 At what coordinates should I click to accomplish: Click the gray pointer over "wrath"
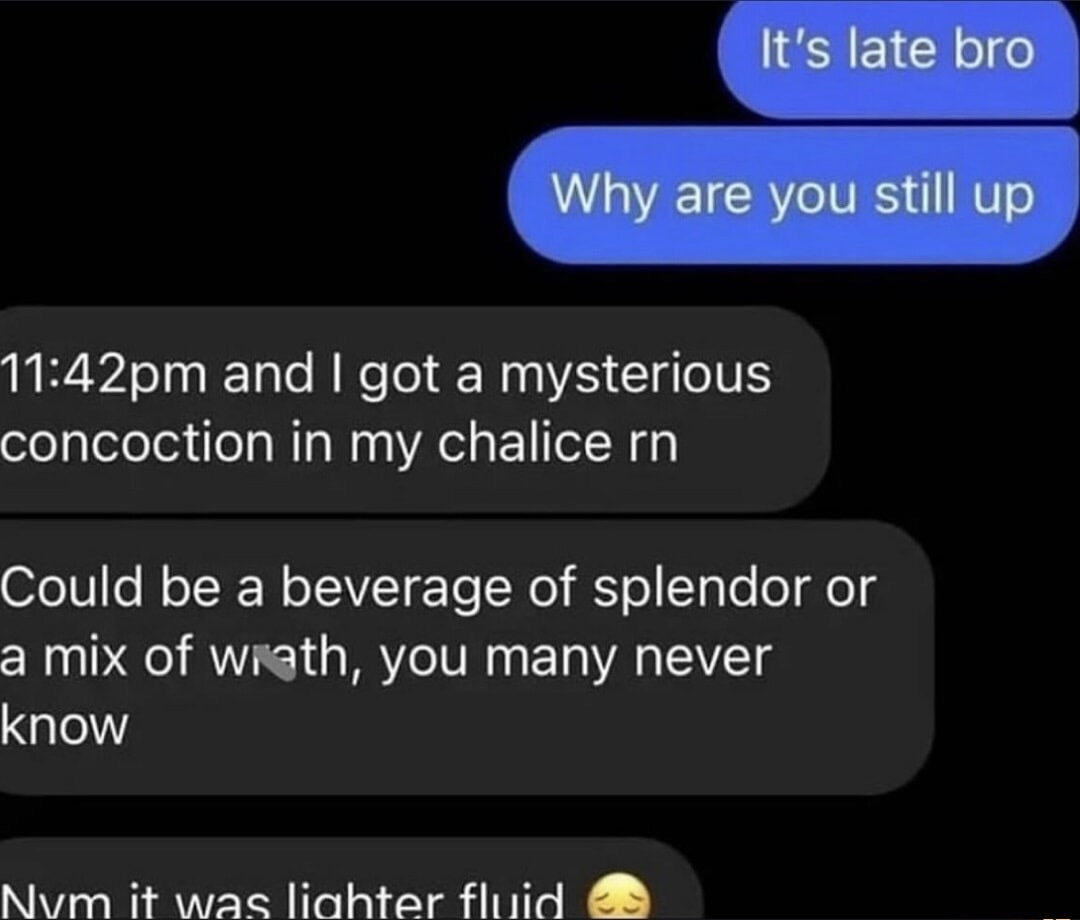[x=274, y=661]
